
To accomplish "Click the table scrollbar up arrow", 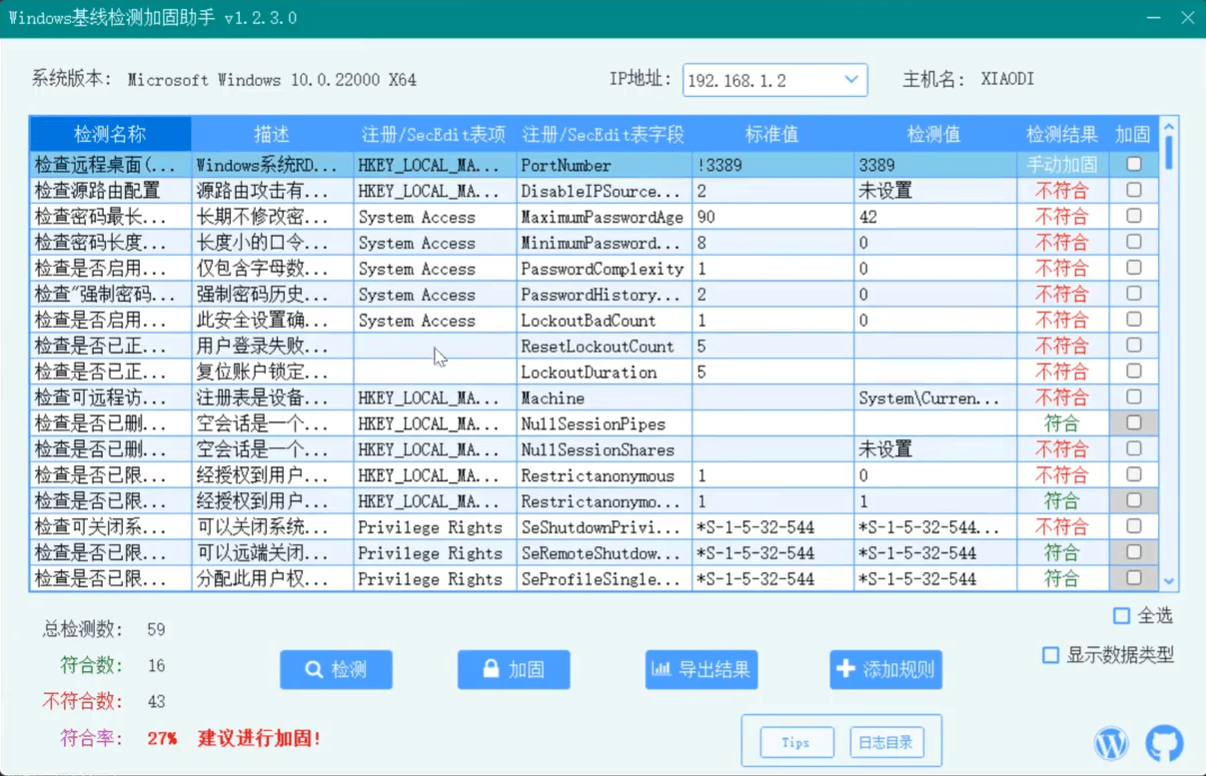I will (1169, 127).
